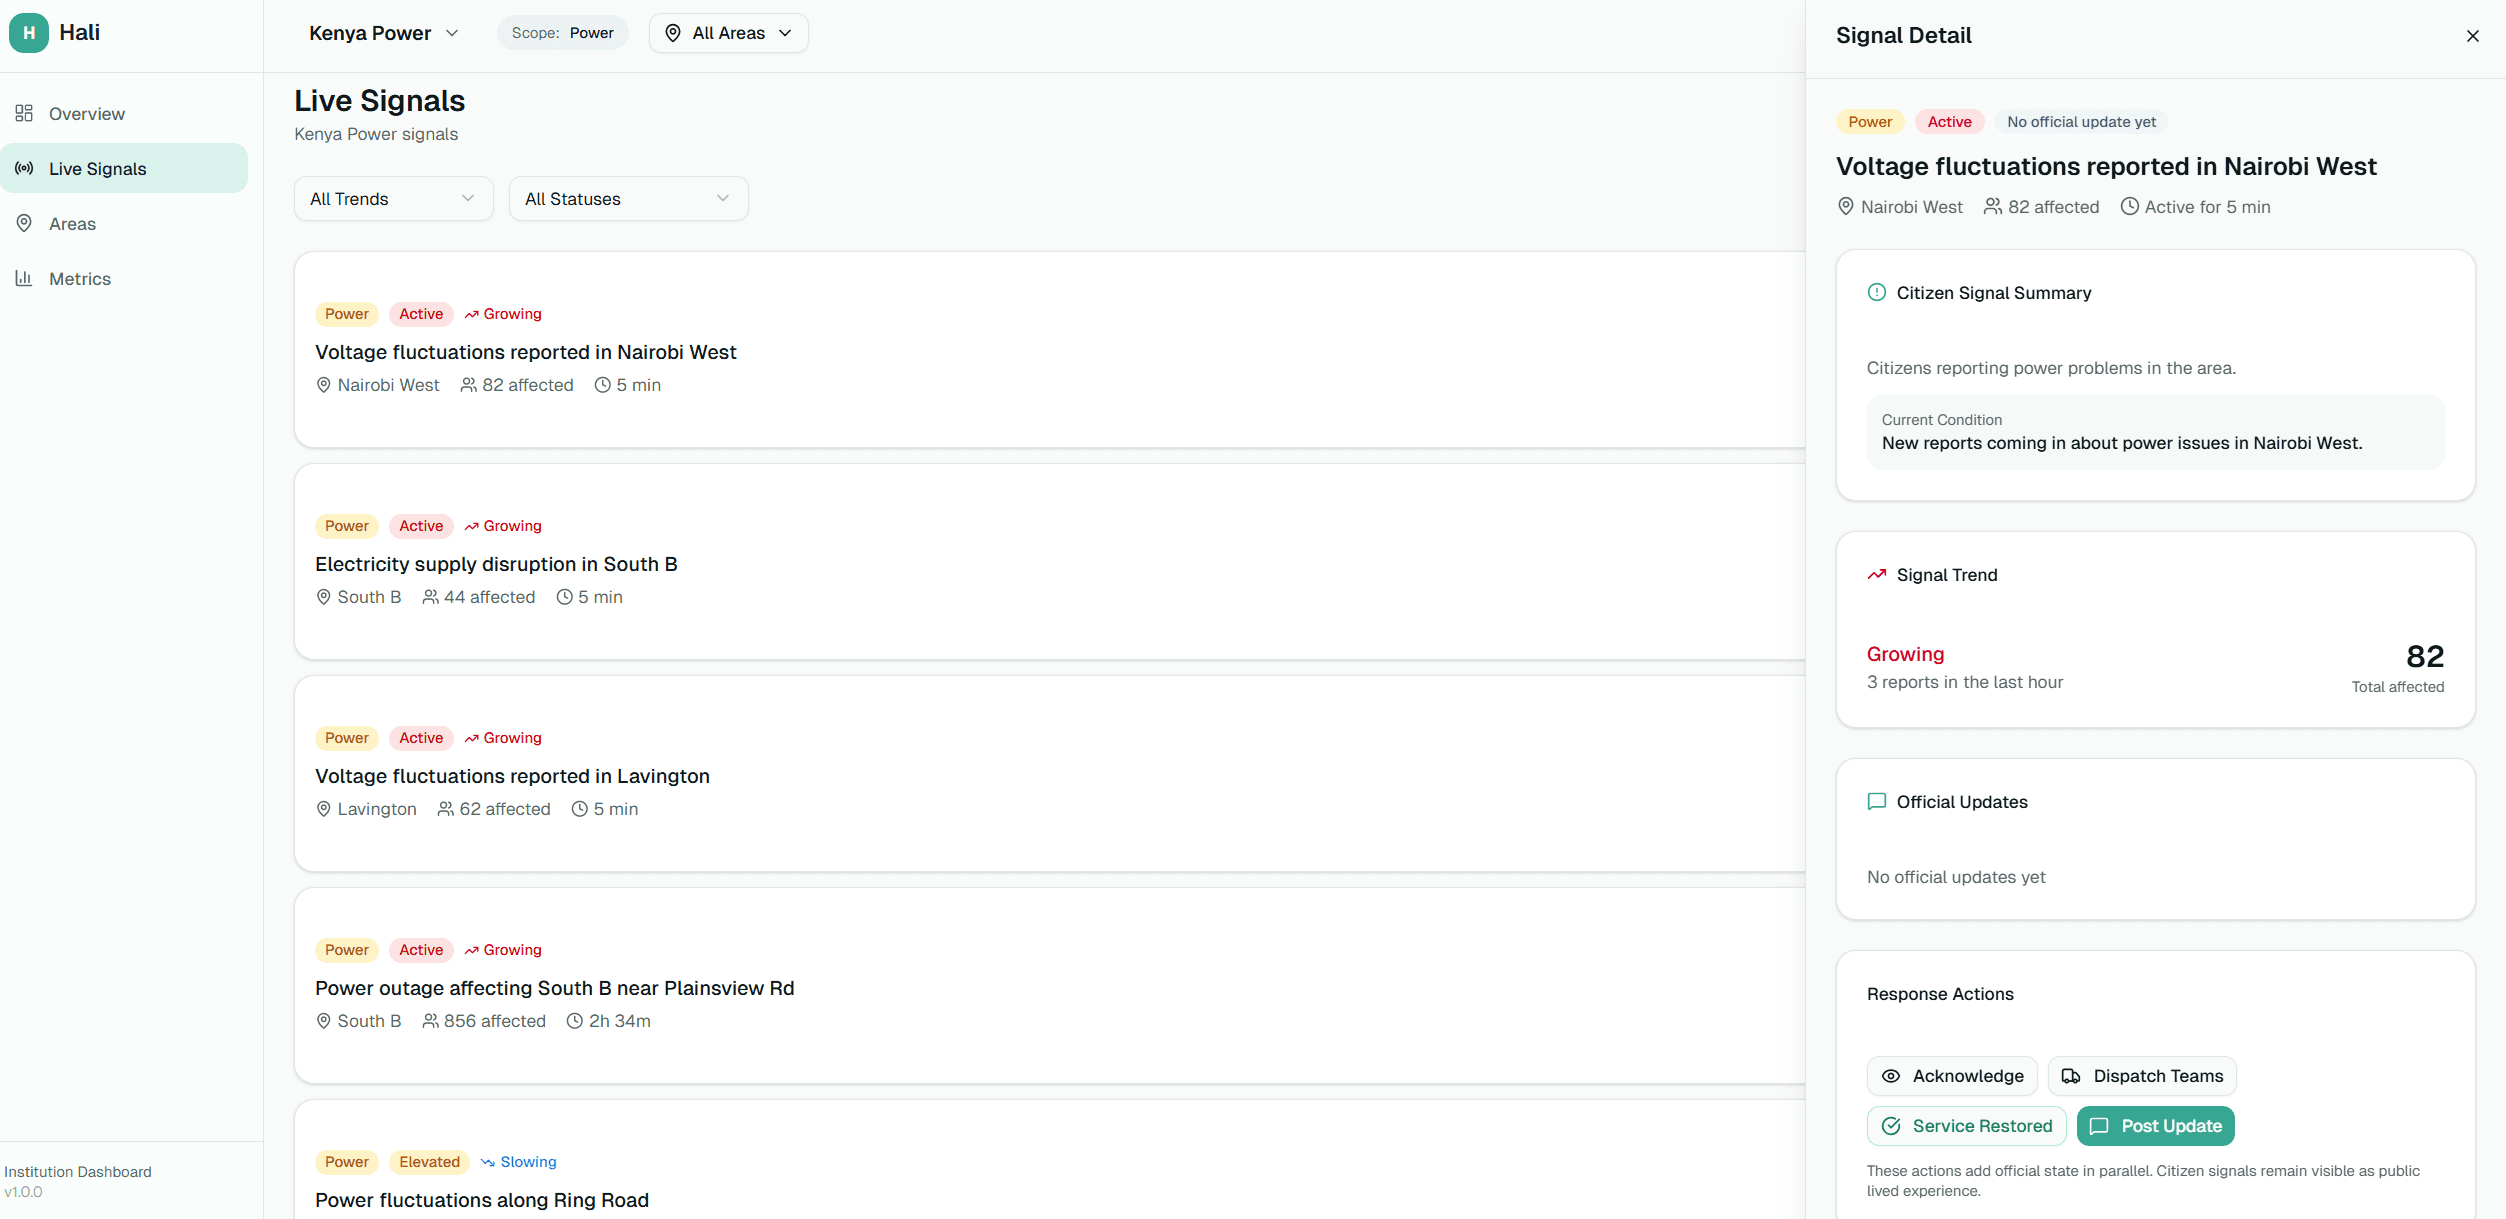The image size is (2506, 1219).
Task: Close the Signal Detail panel
Action: click(x=2473, y=36)
